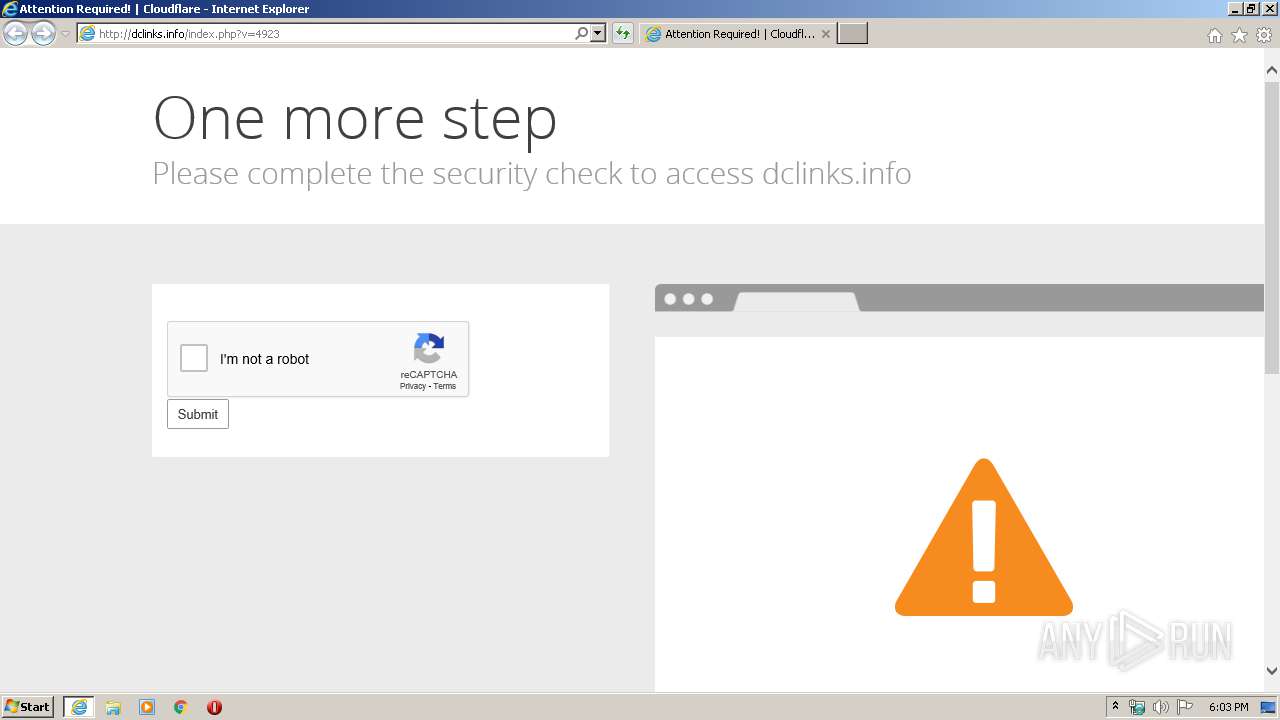Click the reCAPTCHA logo
1280x720 pixels.
[x=429, y=349]
